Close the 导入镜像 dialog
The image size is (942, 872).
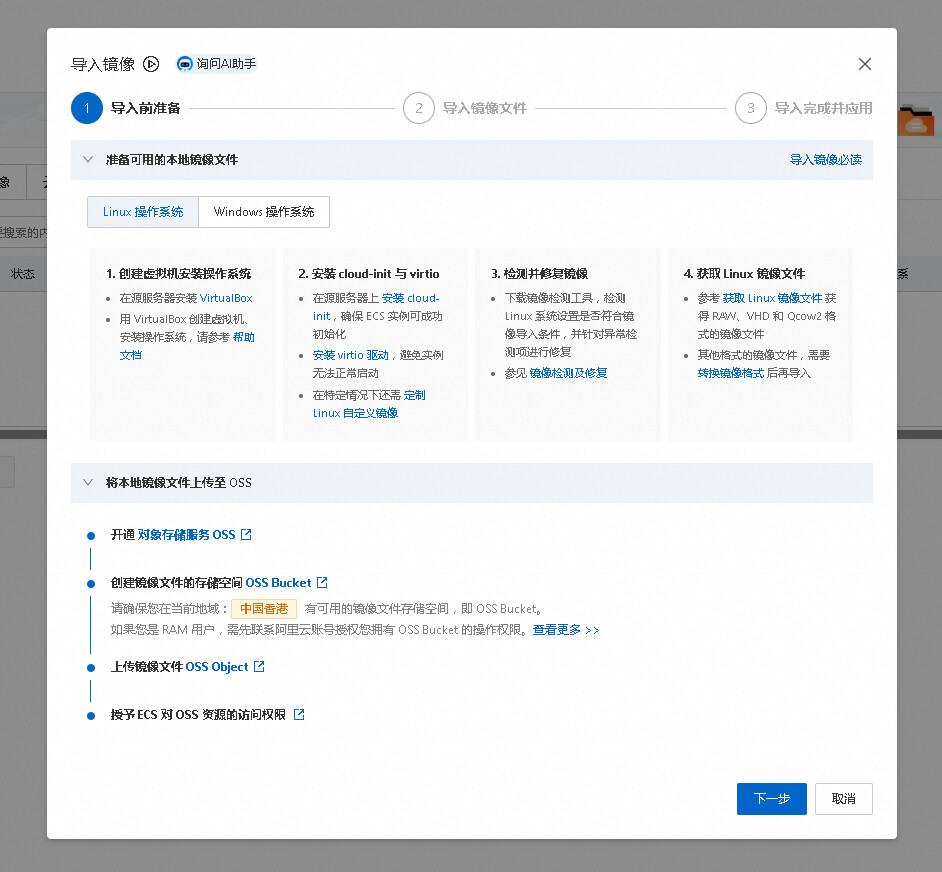pyautogui.click(x=865, y=64)
